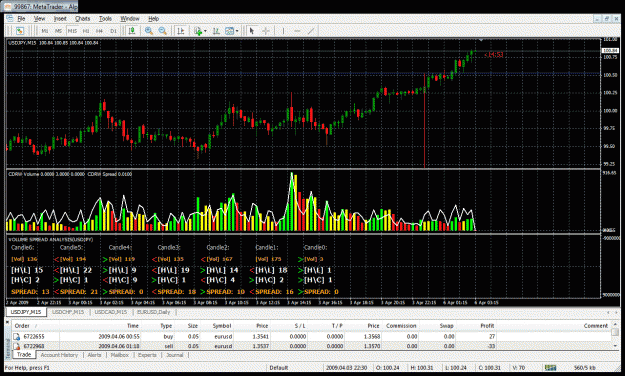The image size is (625, 376).
Task: Set timeframe to H1
Action: click(x=86, y=31)
